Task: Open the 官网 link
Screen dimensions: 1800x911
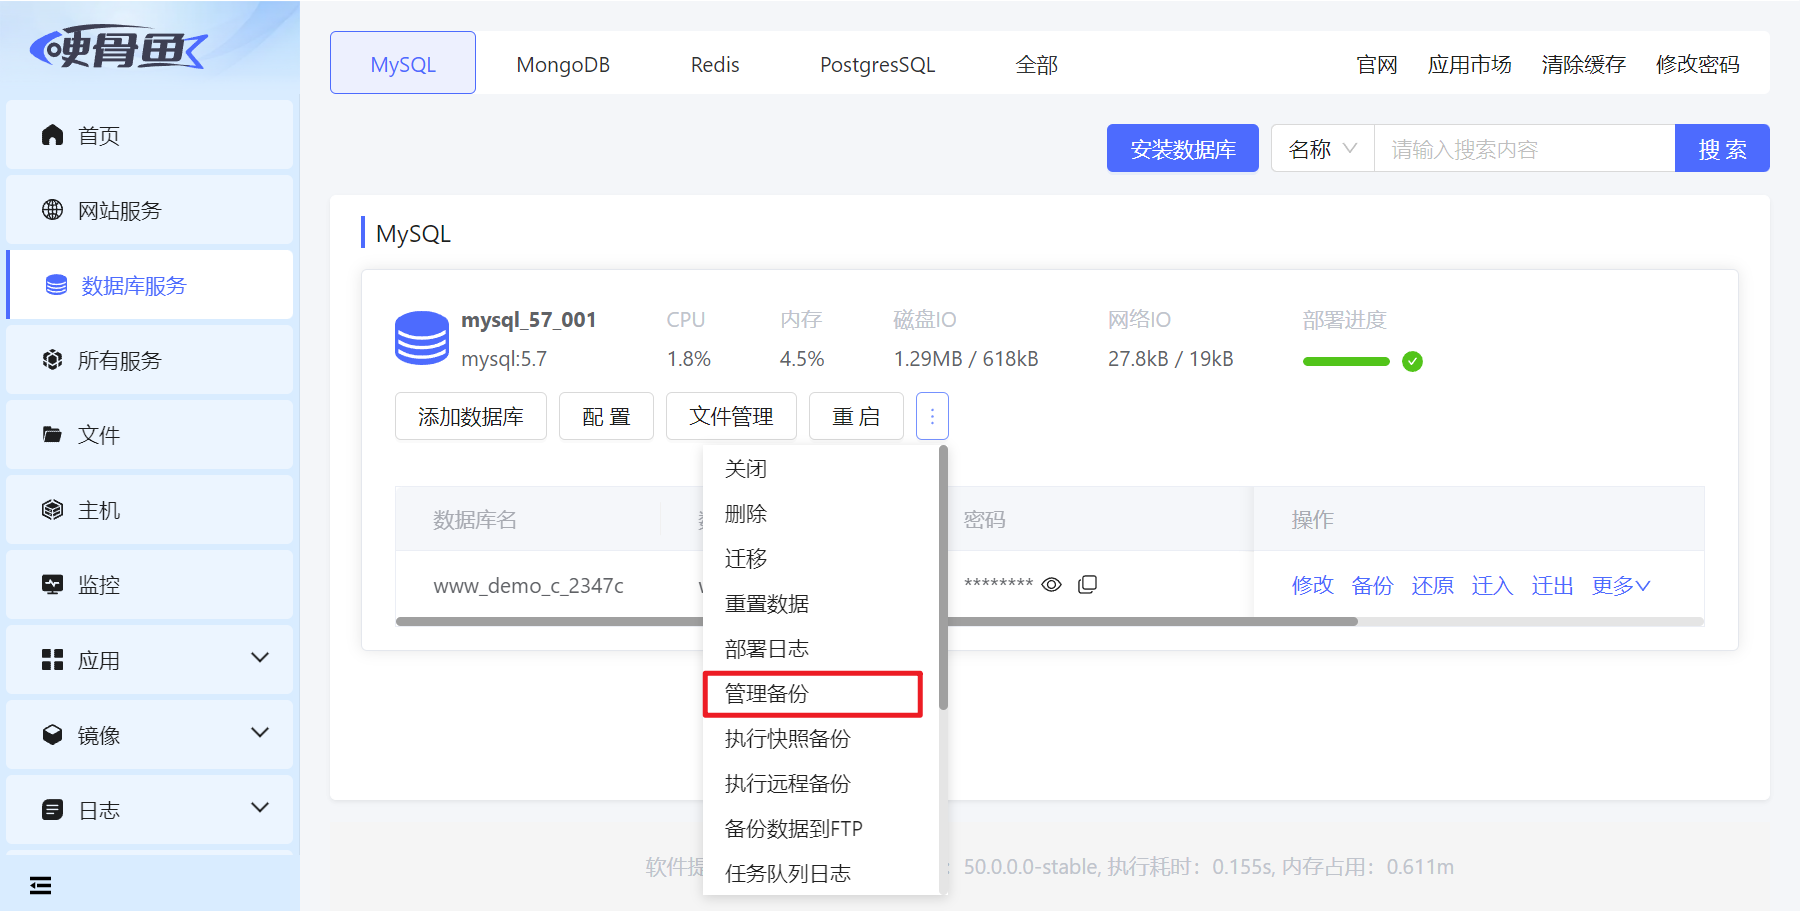Action: click(1376, 64)
